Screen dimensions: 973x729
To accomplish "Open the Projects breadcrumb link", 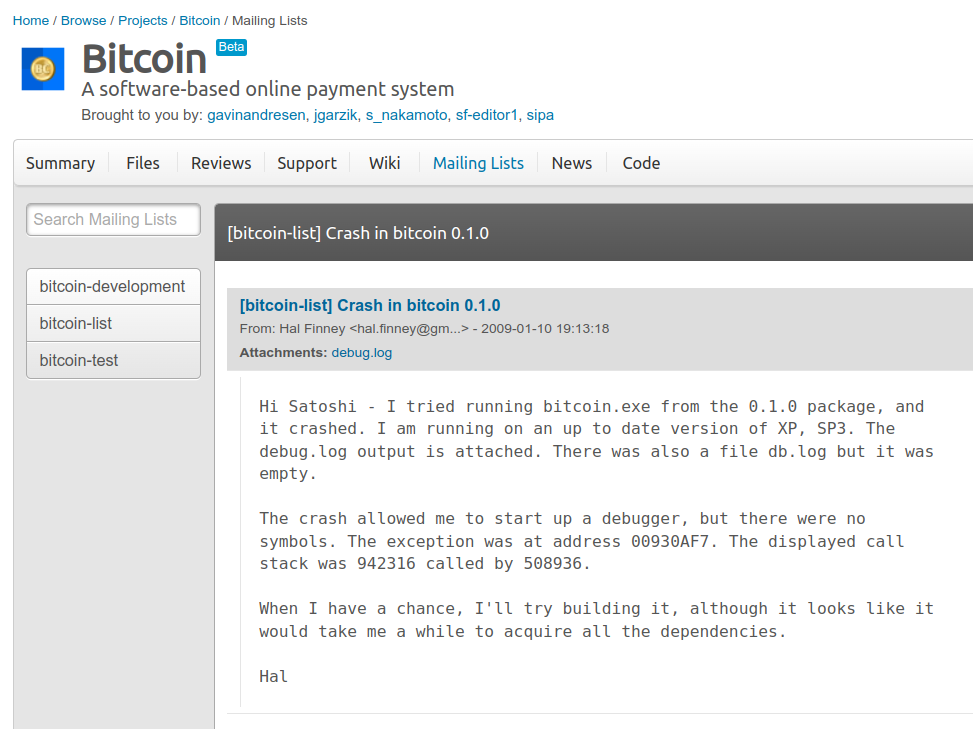I will tap(143, 20).
